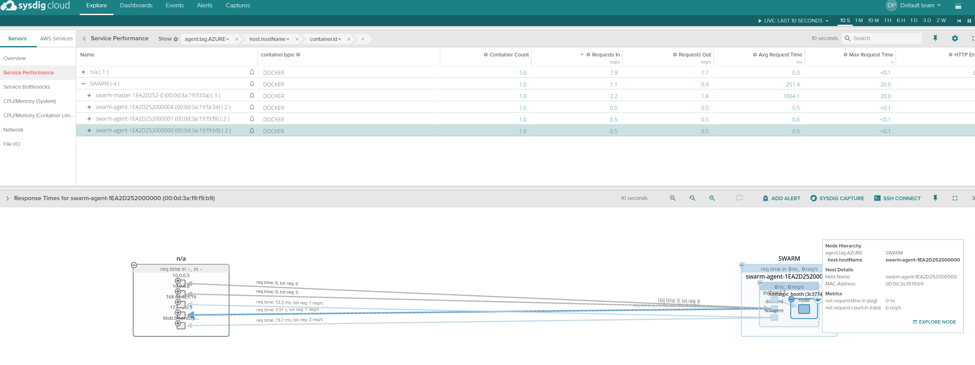
Task: Select the 1 M time range
Action: click(x=859, y=21)
